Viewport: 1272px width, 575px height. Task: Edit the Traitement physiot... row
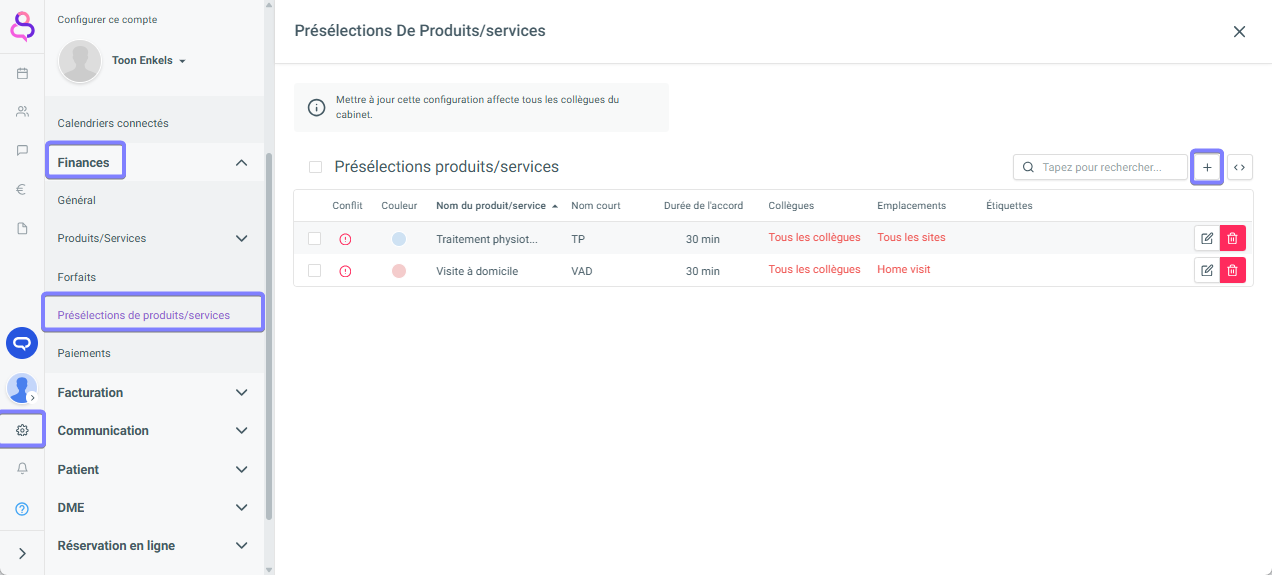pos(1207,239)
